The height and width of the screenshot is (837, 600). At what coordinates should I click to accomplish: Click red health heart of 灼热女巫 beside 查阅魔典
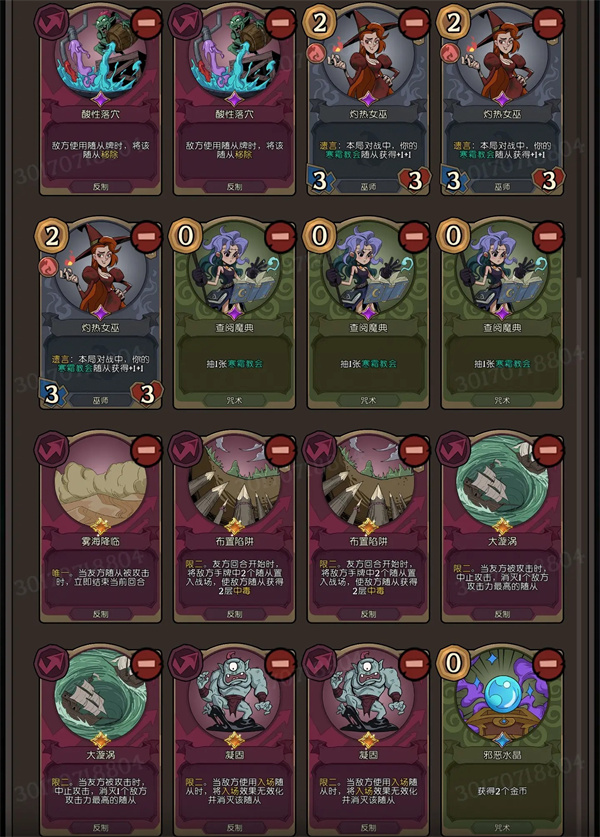tap(148, 394)
